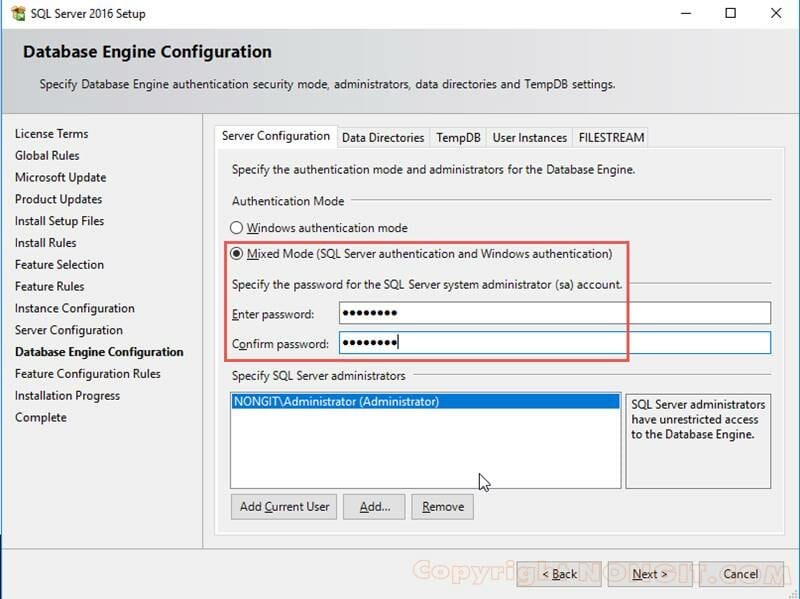Select NONGIT\Administrator in the administrators list

[x=340, y=399]
